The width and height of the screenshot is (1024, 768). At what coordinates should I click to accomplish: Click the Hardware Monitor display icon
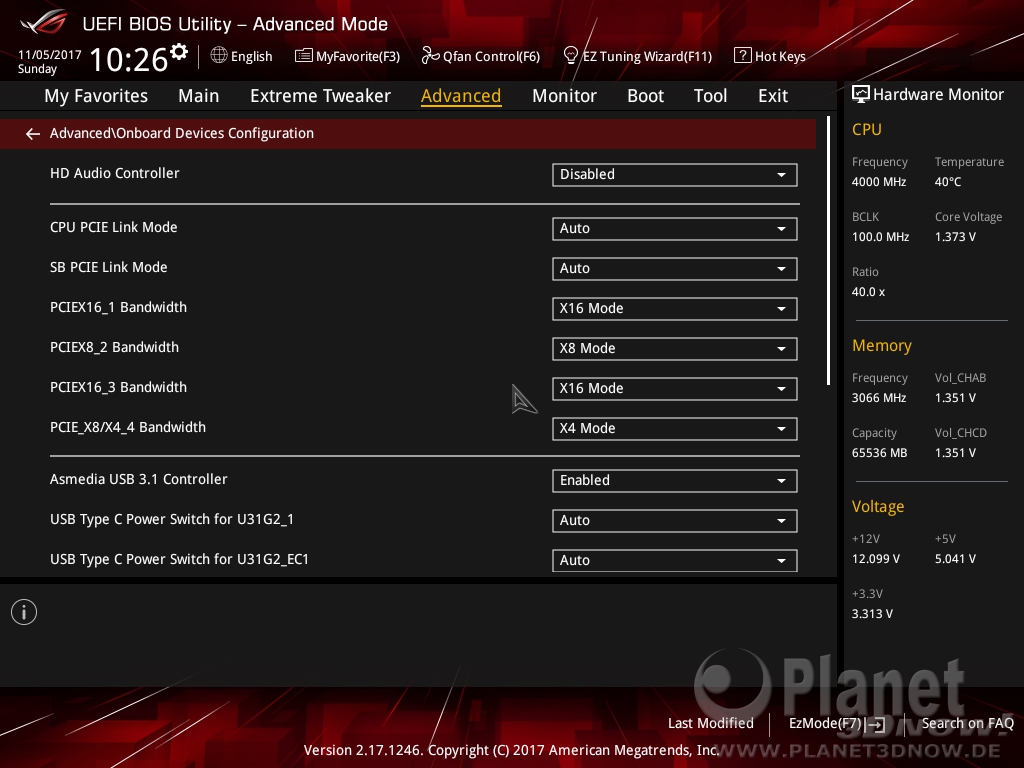(x=861, y=95)
